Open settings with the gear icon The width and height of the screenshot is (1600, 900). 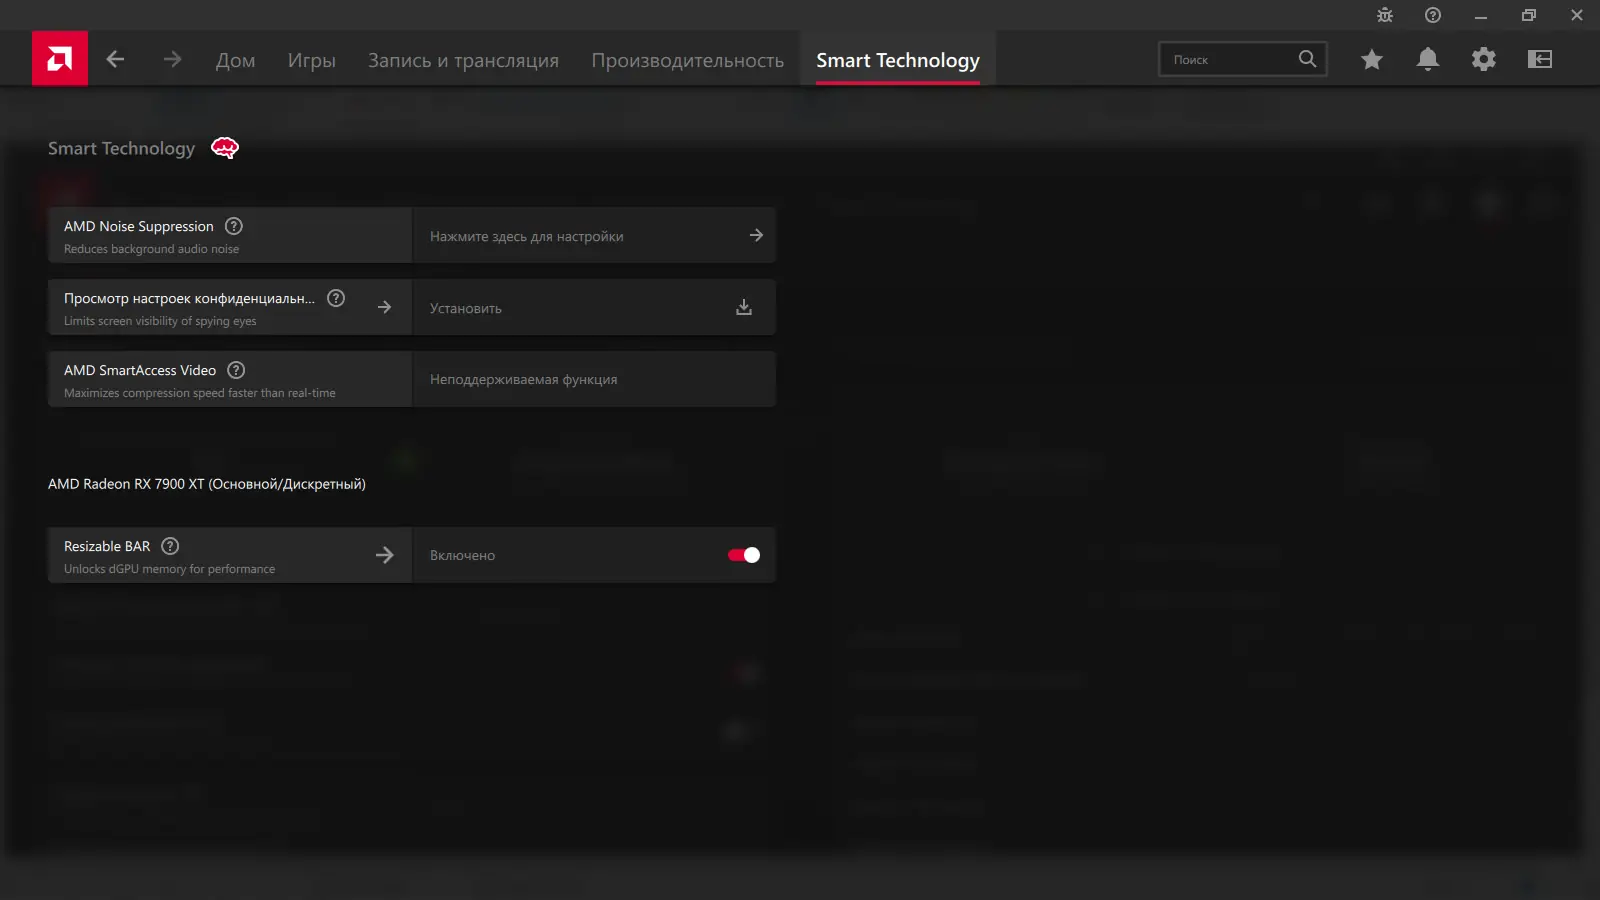(1484, 59)
